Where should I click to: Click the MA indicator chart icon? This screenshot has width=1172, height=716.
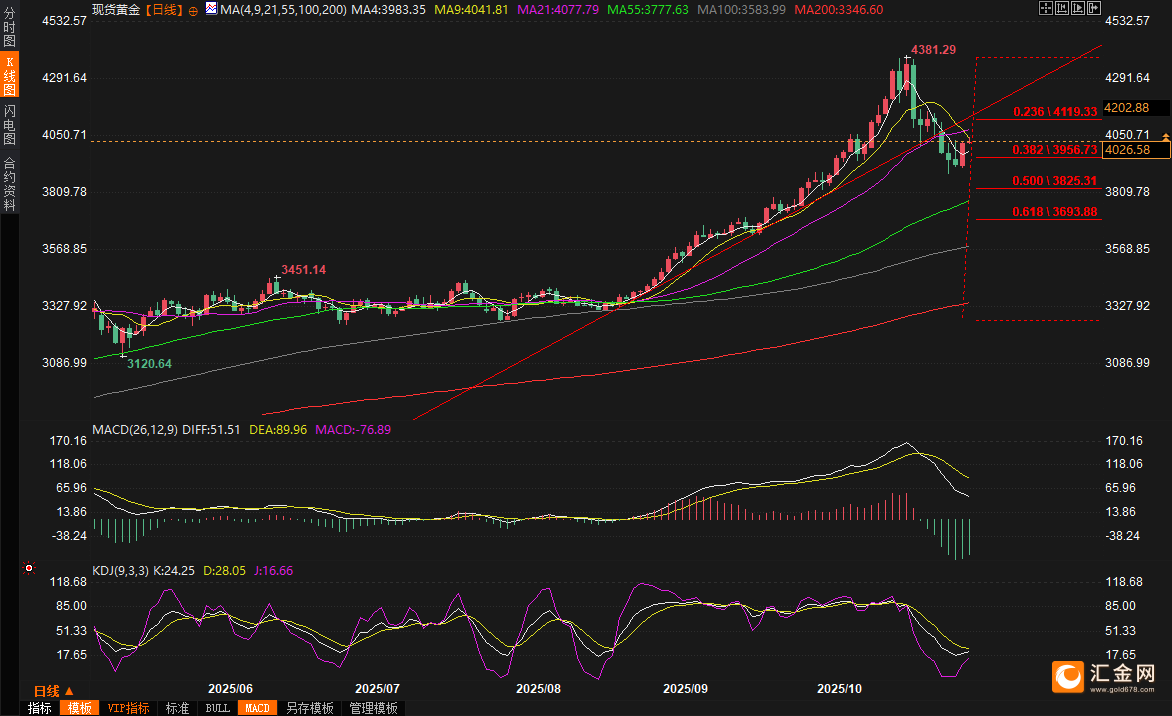[211, 8]
